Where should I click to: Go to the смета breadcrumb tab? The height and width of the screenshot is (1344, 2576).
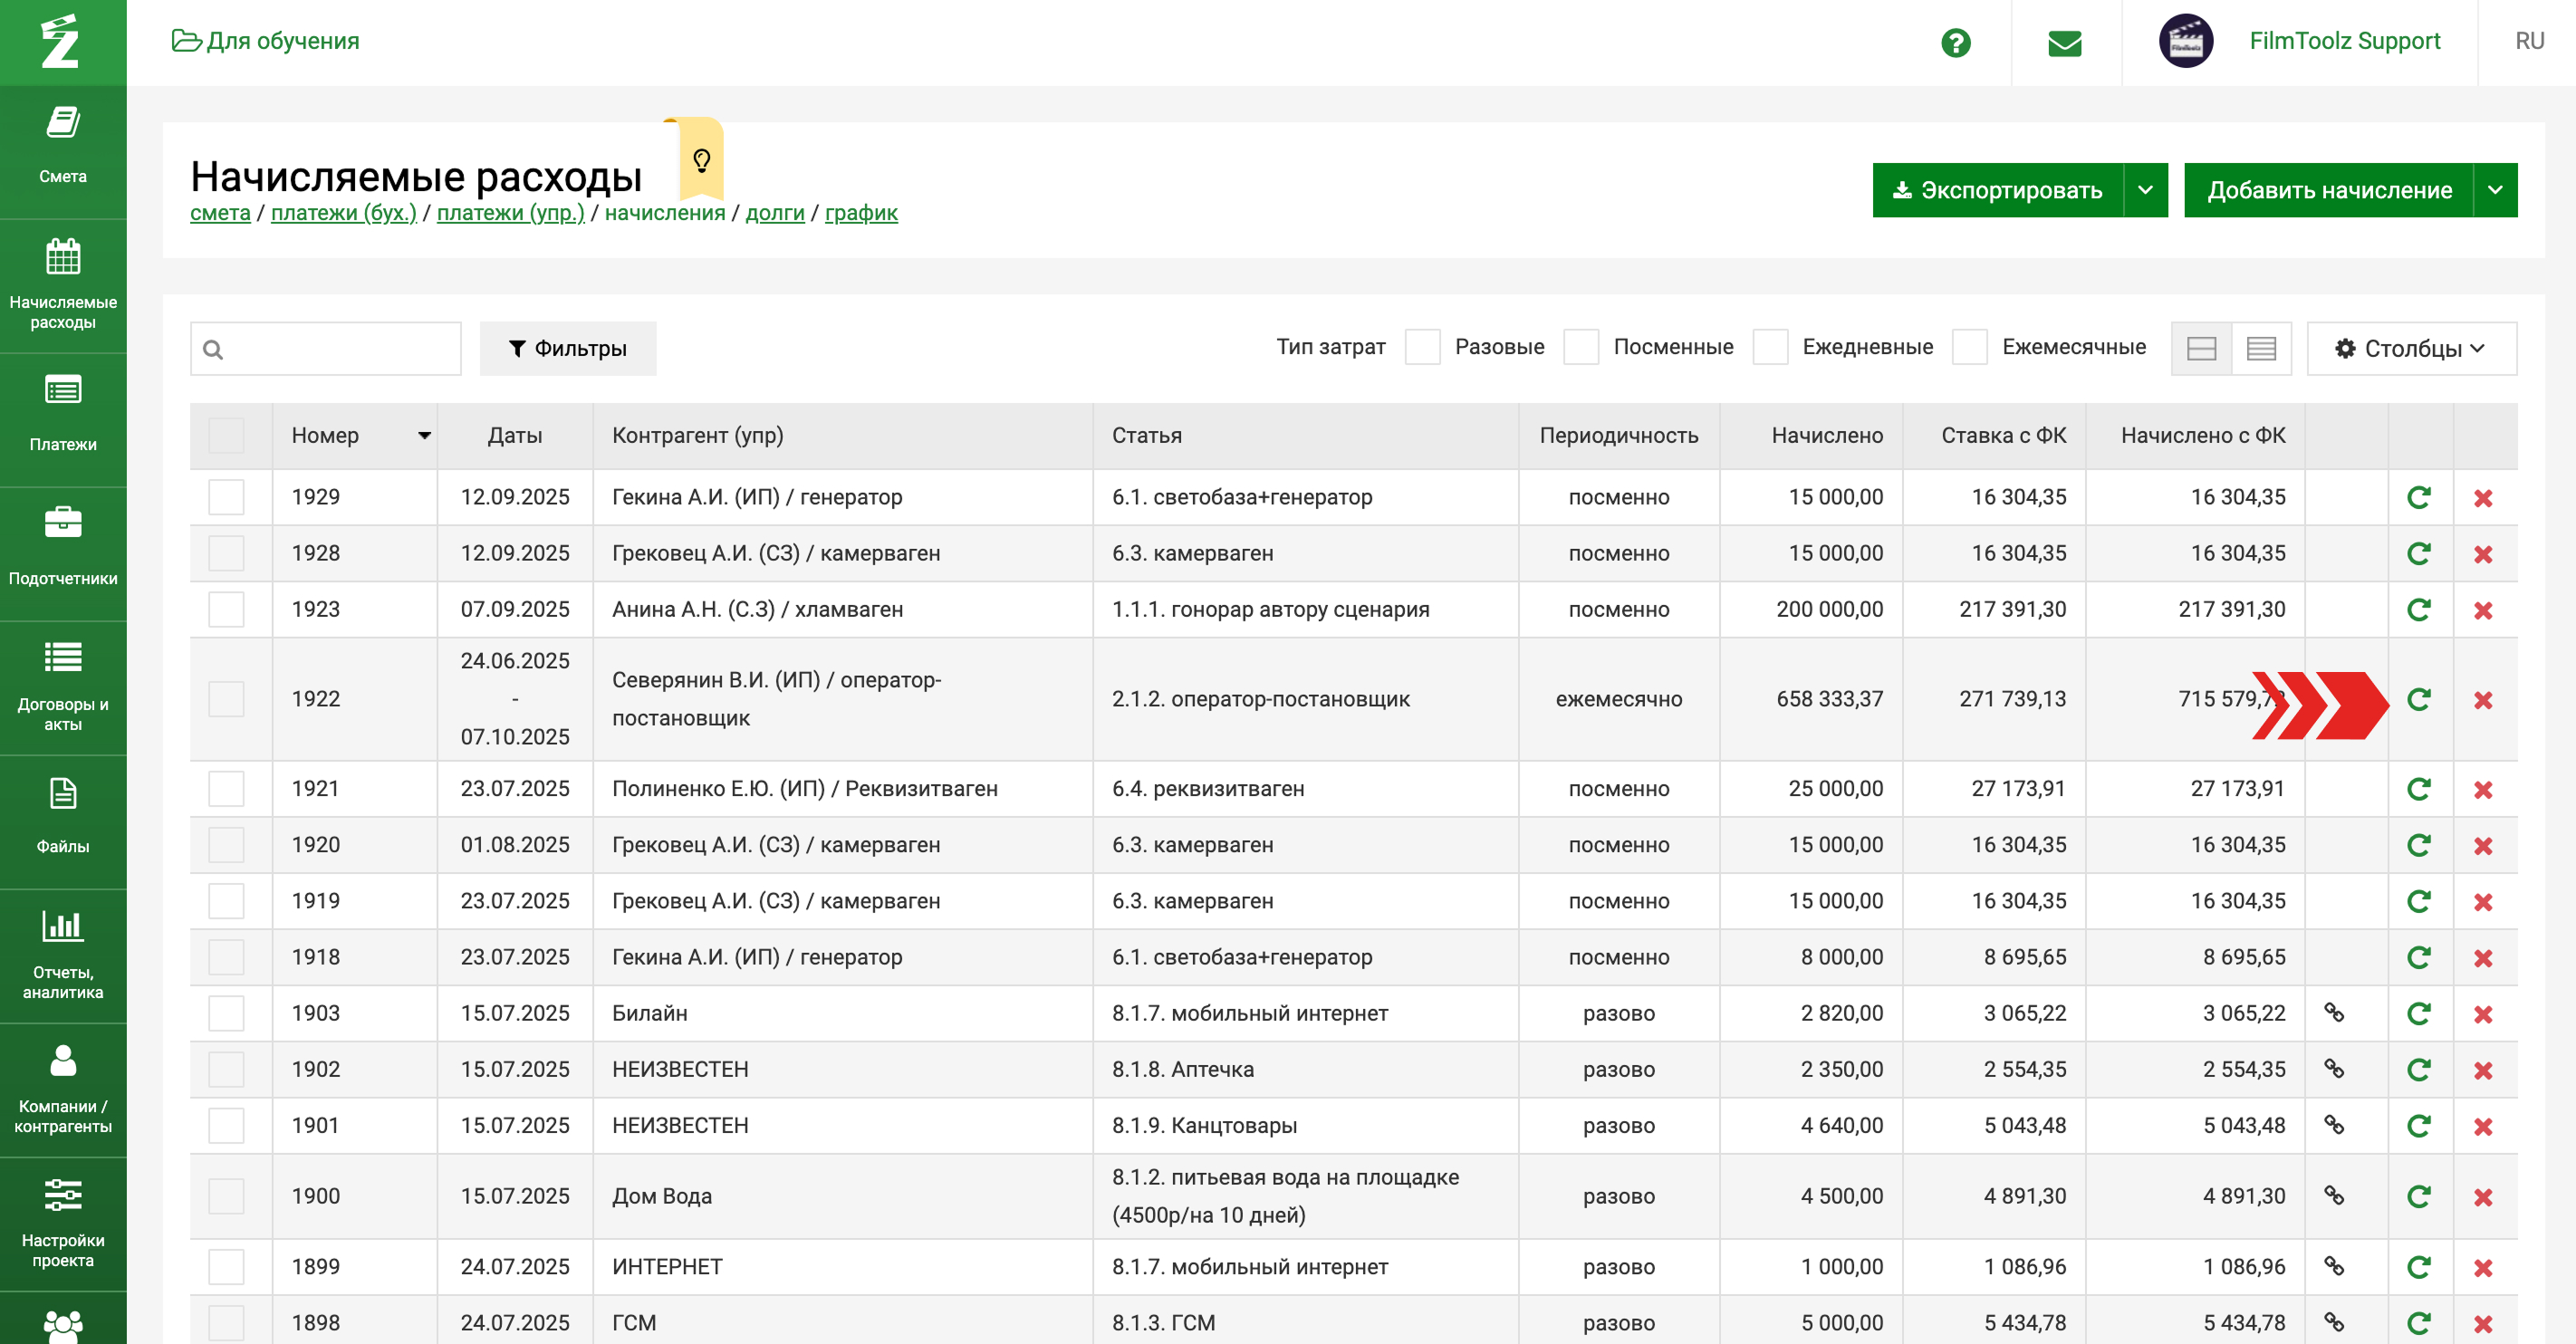pyautogui.click(x=220, y=213)
